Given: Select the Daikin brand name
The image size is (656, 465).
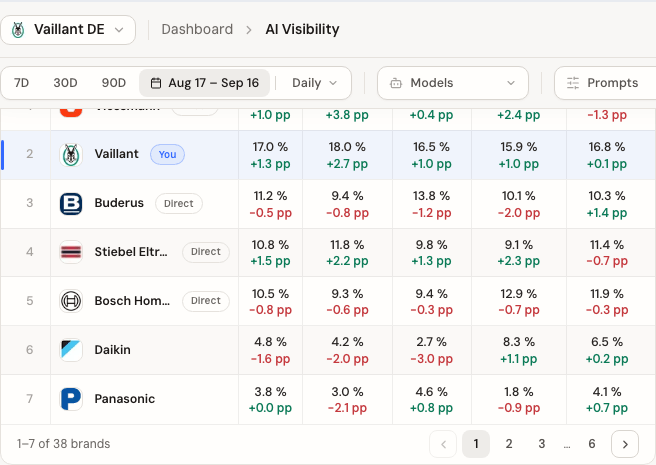Looking at the screenshot, I should click(x=113, y=350).
